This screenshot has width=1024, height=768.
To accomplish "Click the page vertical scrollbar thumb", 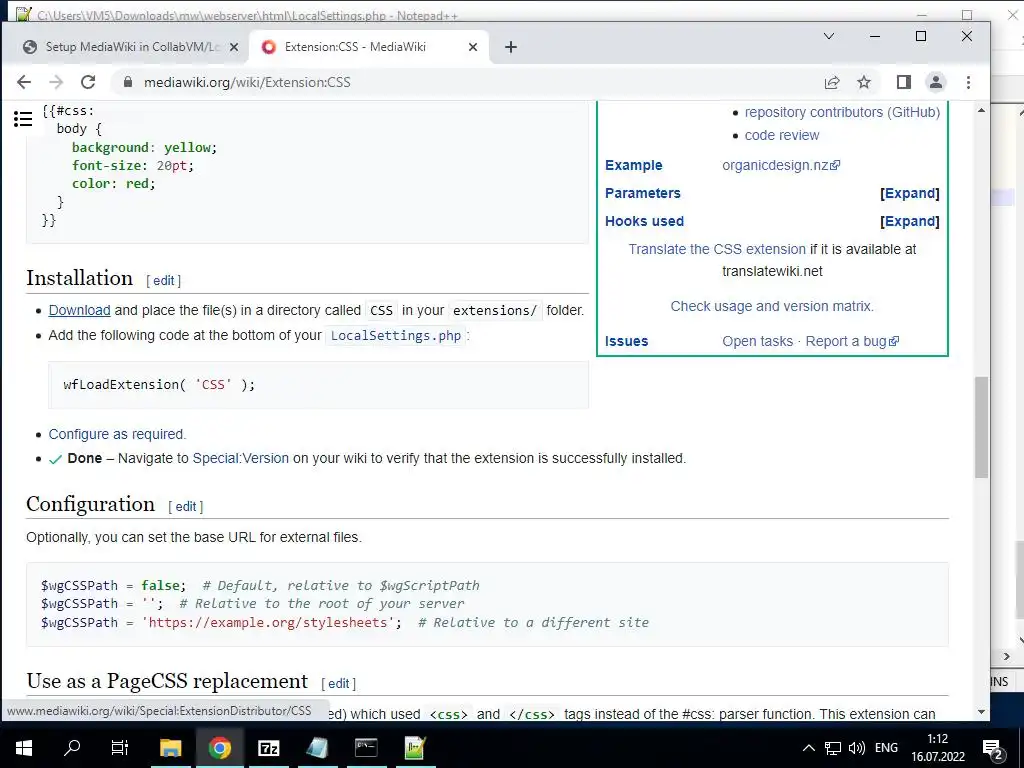I will pos(982,427).
